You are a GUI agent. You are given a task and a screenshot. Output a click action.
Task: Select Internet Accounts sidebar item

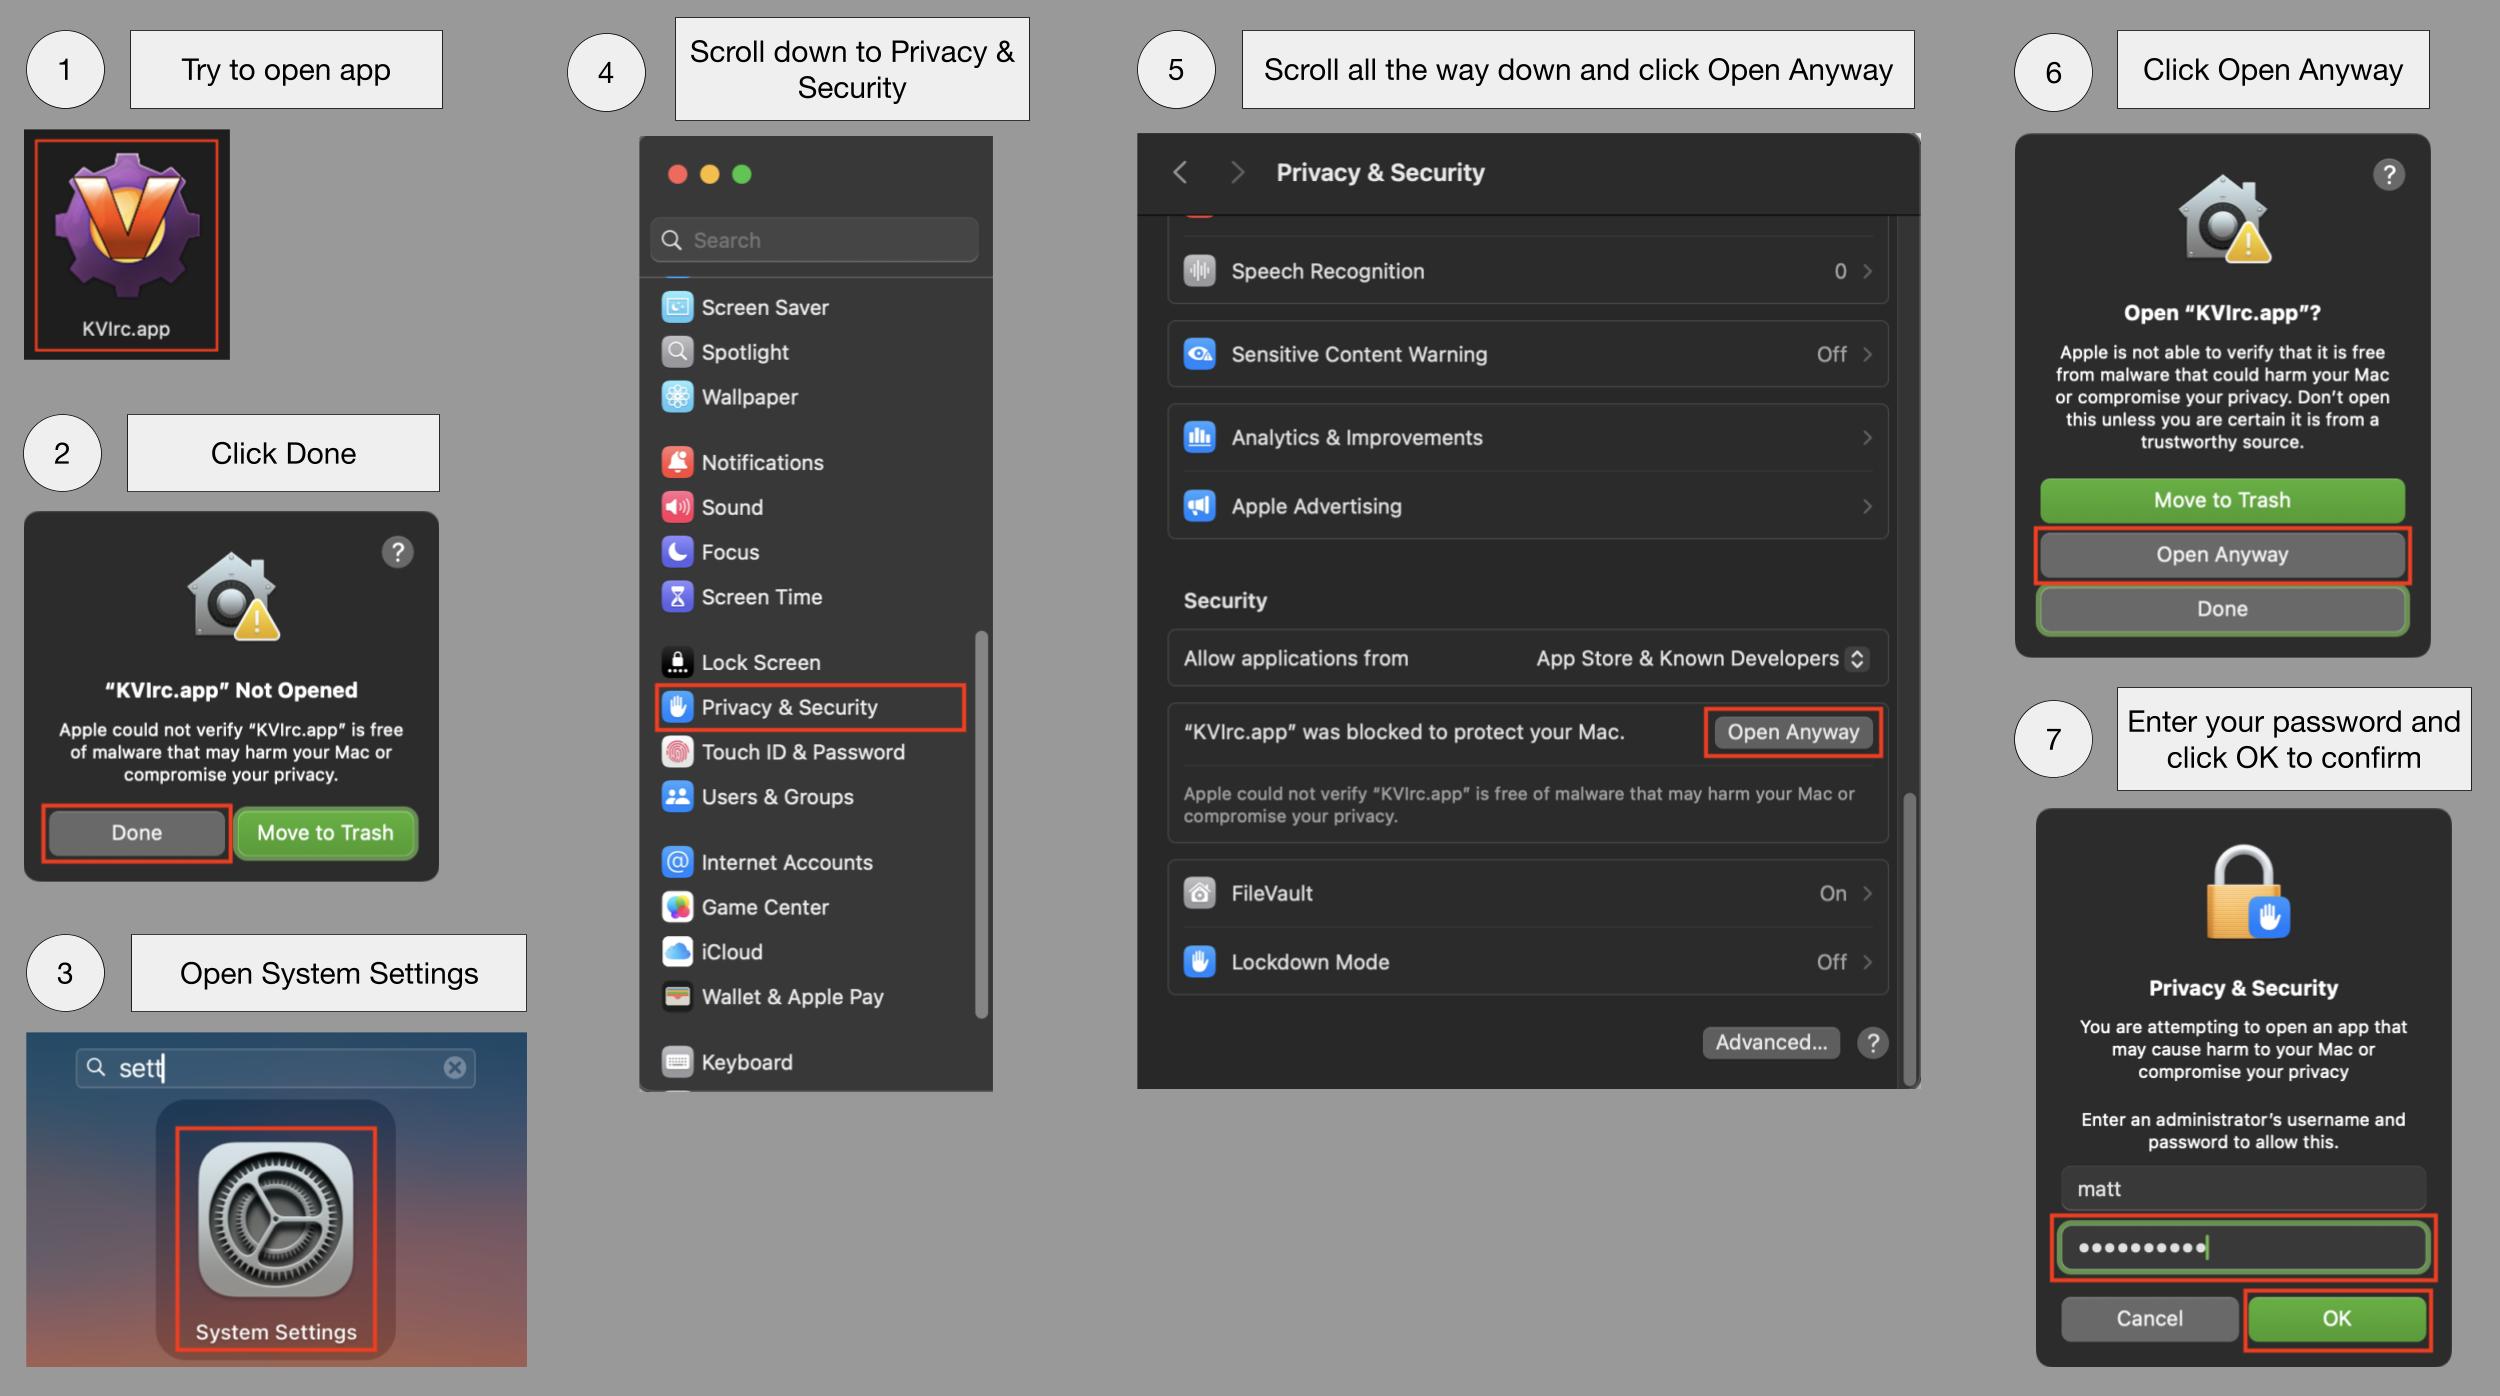[810, 862]
